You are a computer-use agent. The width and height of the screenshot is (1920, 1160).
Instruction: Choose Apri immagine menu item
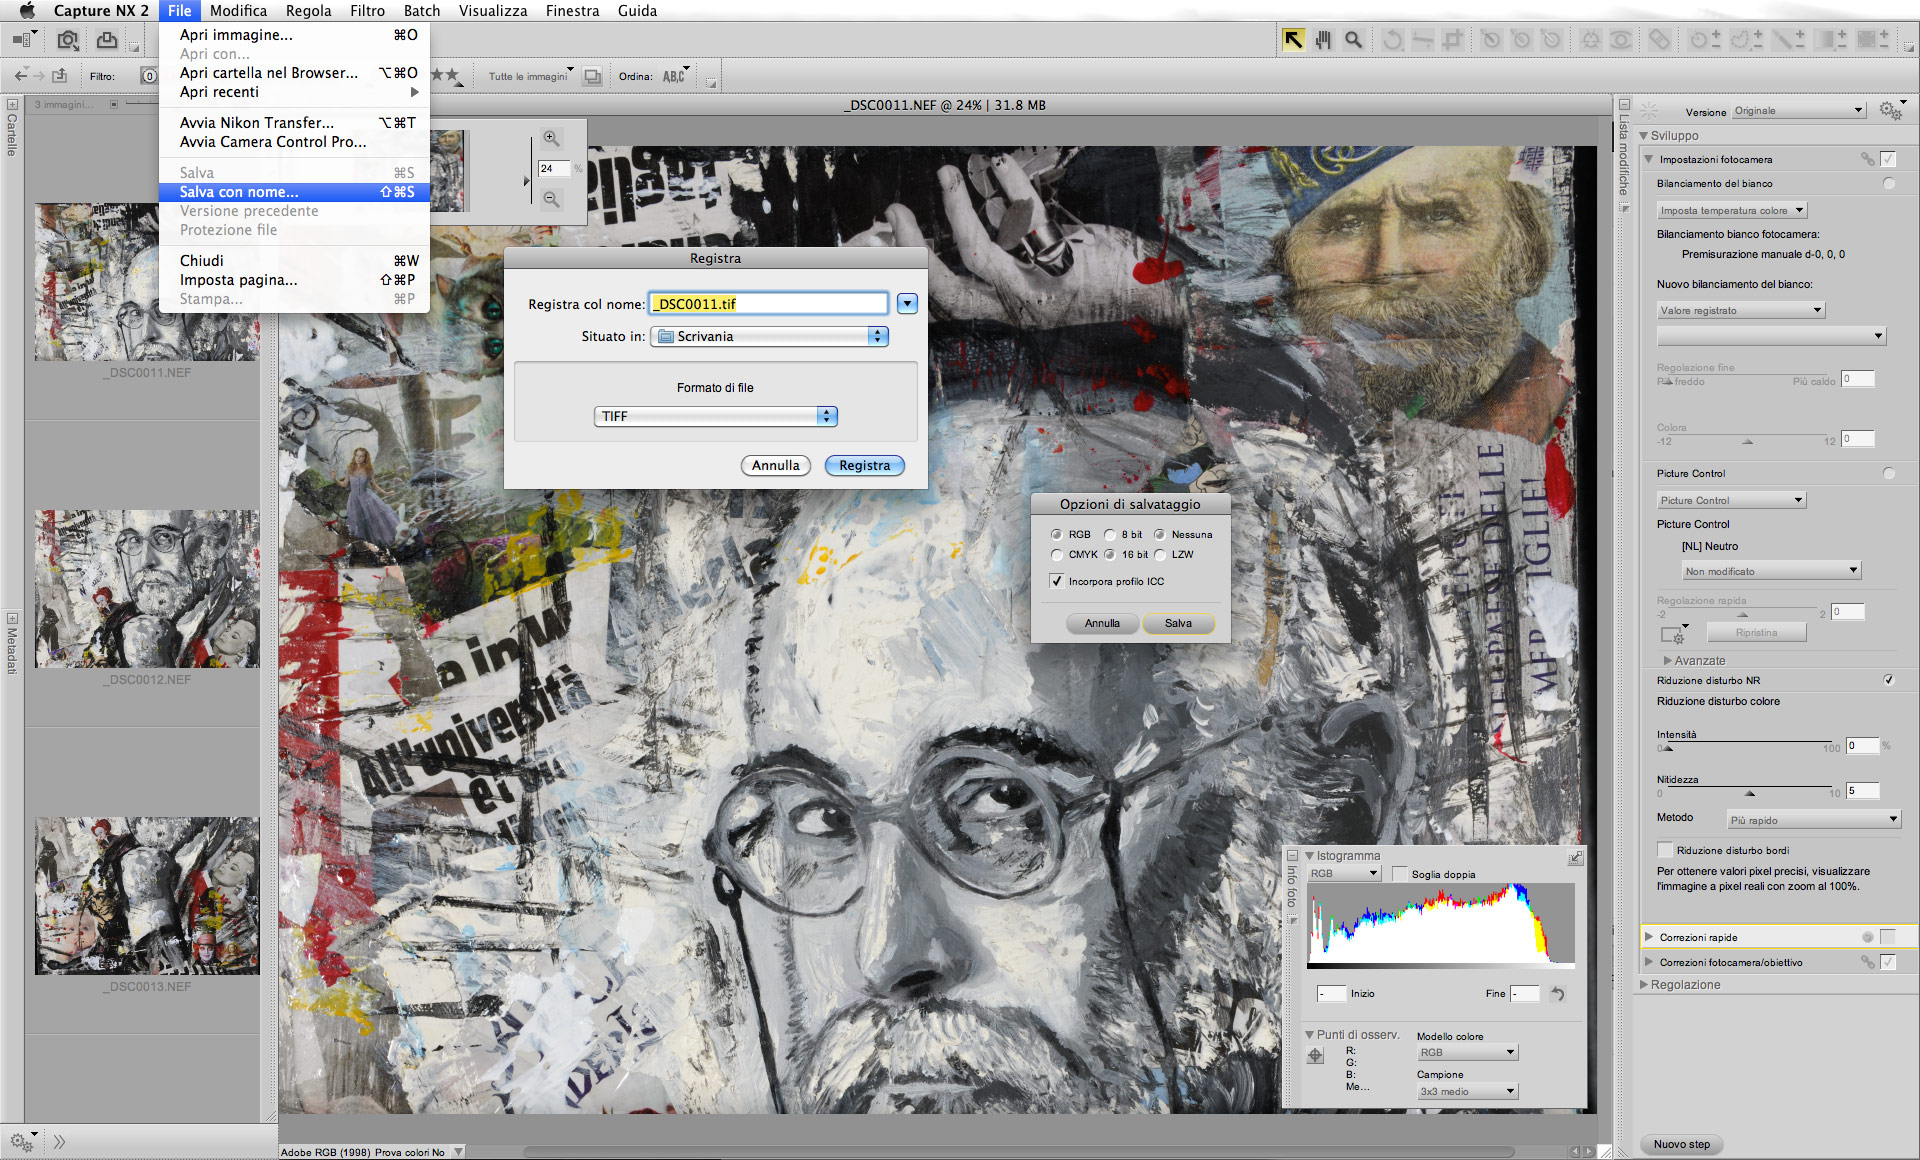294,35
